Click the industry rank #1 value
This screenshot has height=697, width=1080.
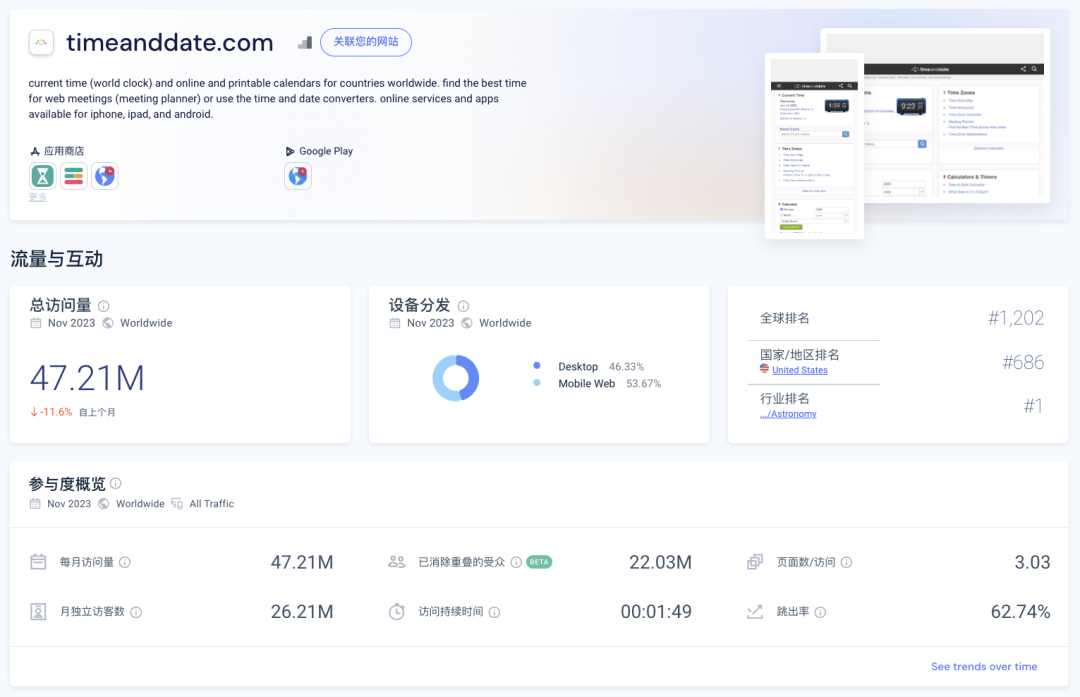[1033, 406]
